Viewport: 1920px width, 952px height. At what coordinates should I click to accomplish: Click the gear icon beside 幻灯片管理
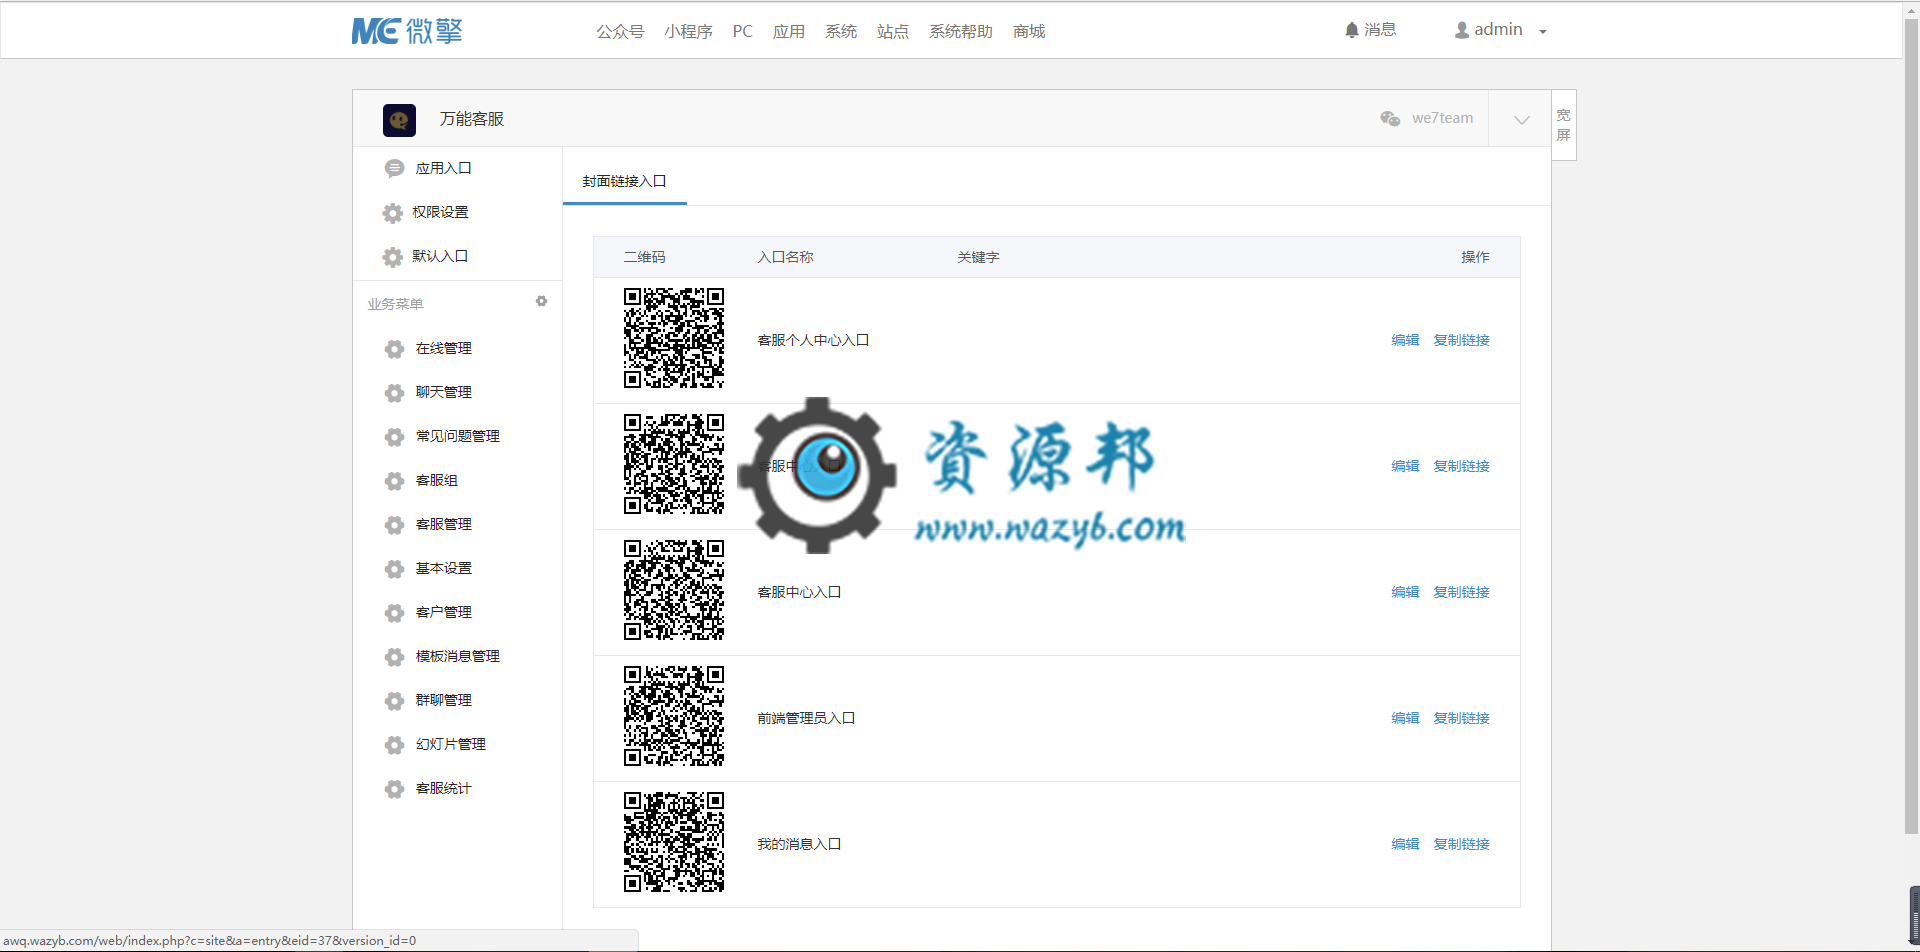click(394, 745)
